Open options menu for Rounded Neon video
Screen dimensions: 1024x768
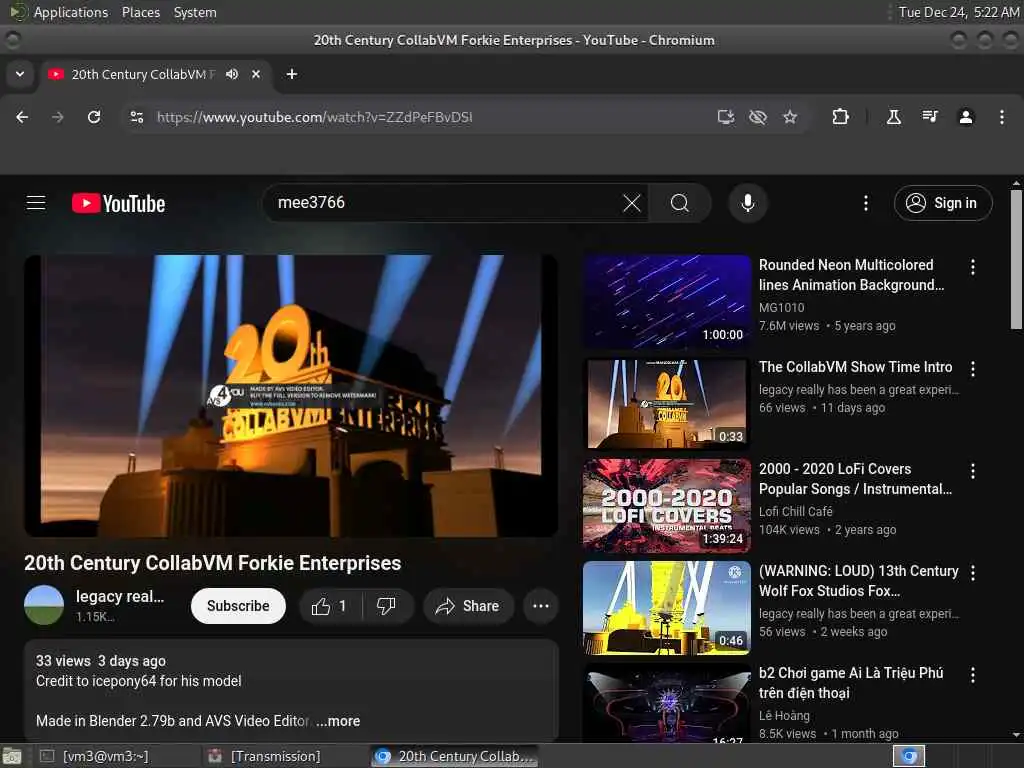coord(972,266)
